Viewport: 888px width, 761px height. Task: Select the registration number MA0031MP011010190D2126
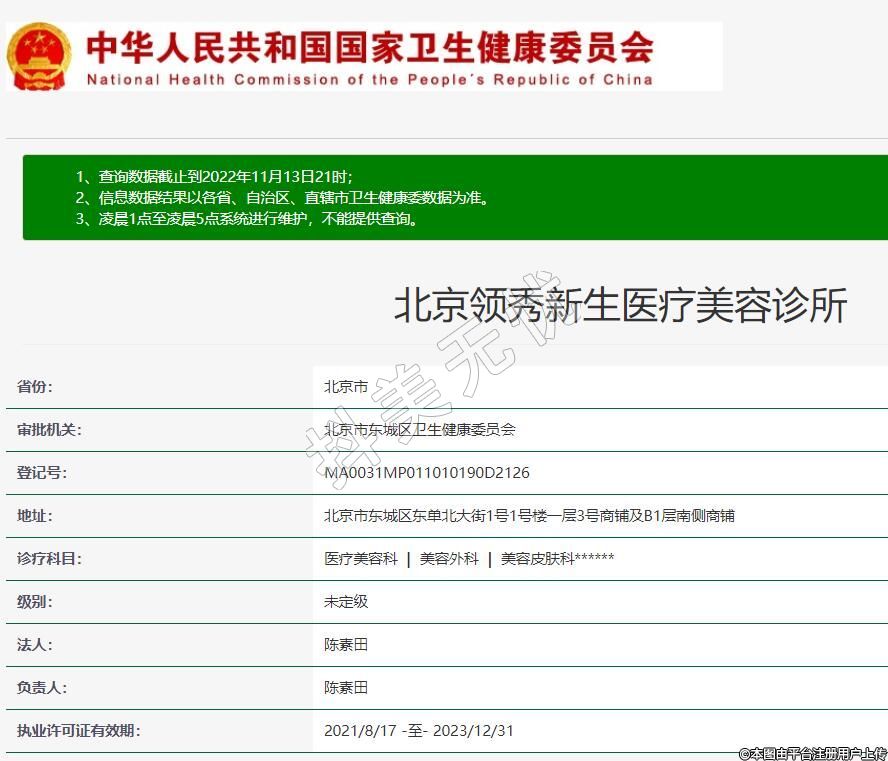(x=427, y=473)
